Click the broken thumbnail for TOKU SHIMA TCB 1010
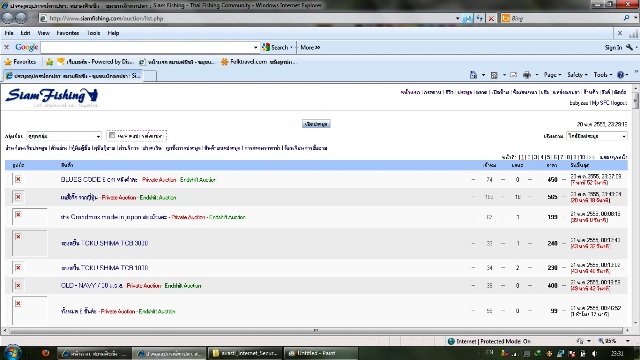This screenshot has width=640, height=360. (18, 267)
